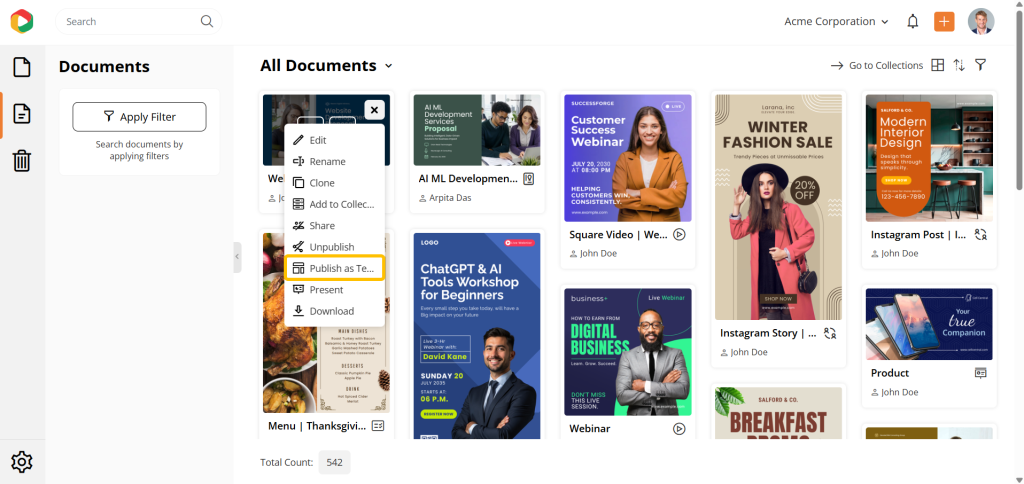Click the orange plus create button
Screen dimensions: 1024x484
click(x=944, y=22)
